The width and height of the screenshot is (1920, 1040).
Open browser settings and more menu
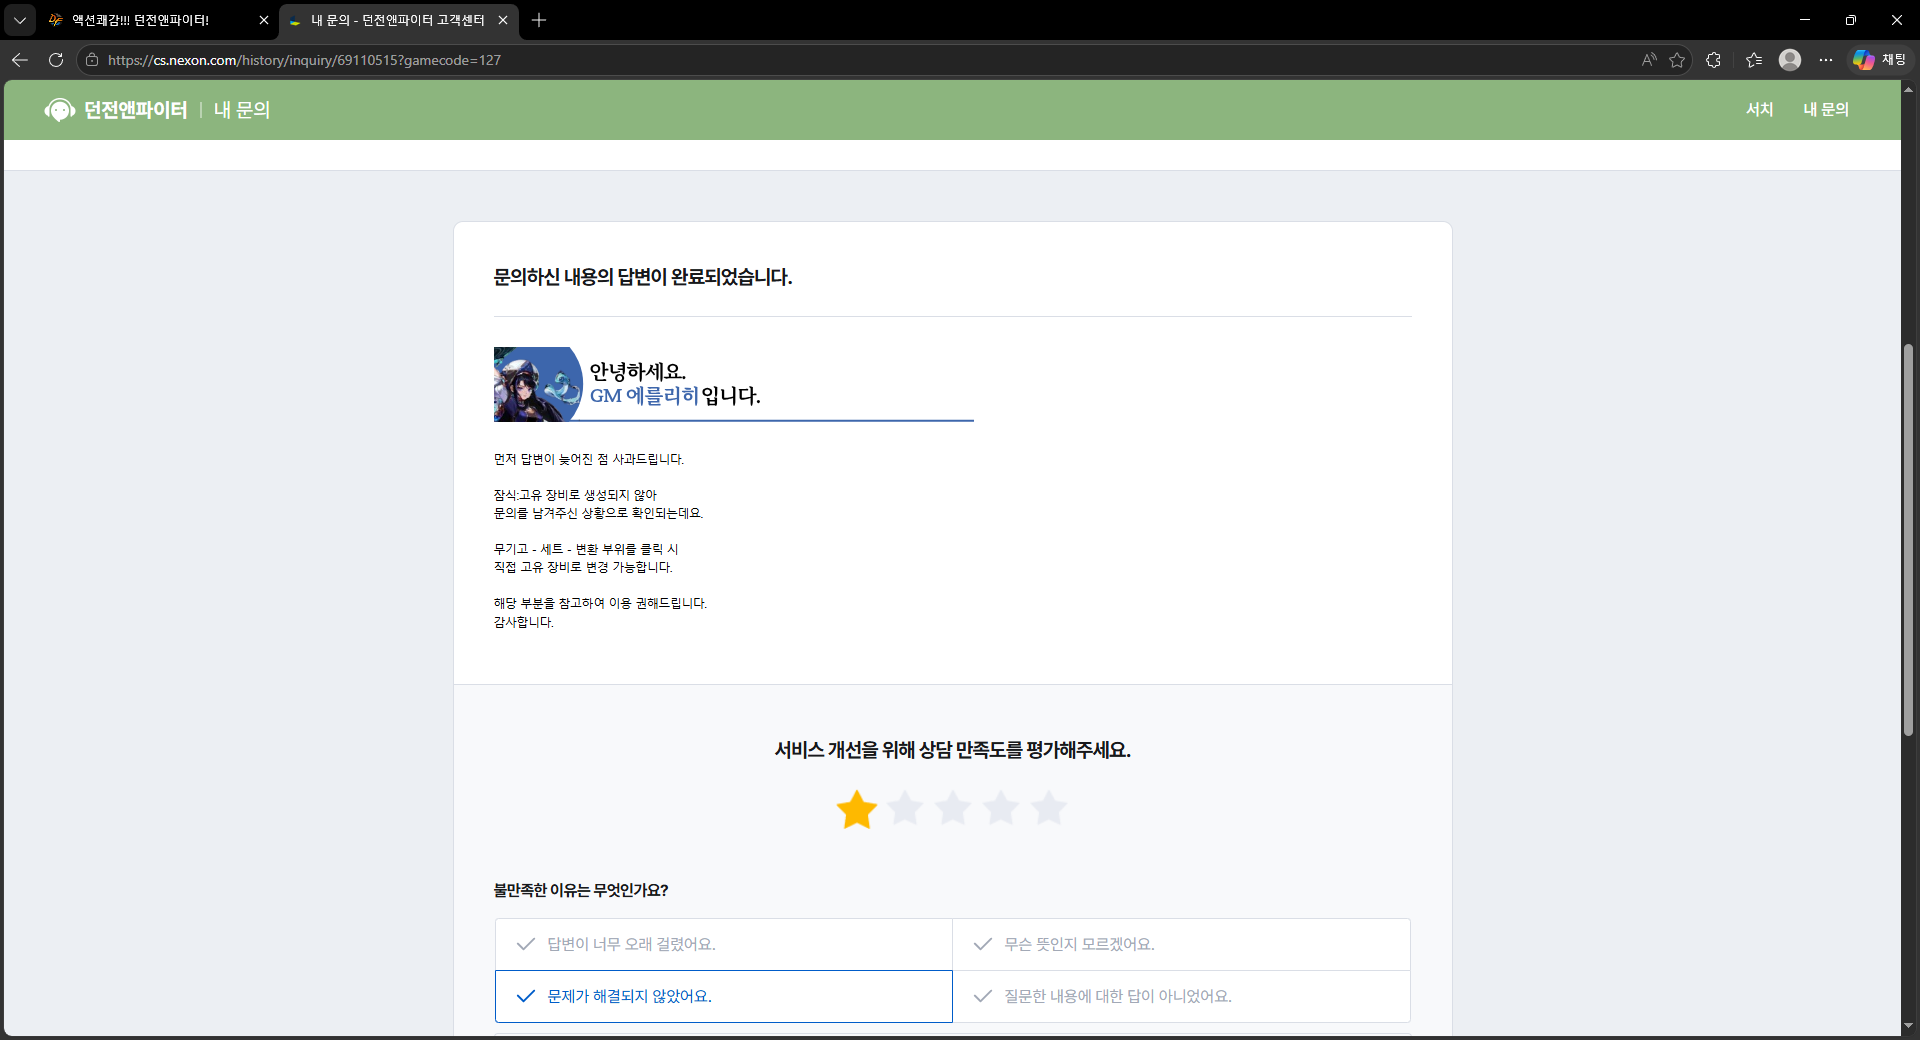tap(1825, 60)
